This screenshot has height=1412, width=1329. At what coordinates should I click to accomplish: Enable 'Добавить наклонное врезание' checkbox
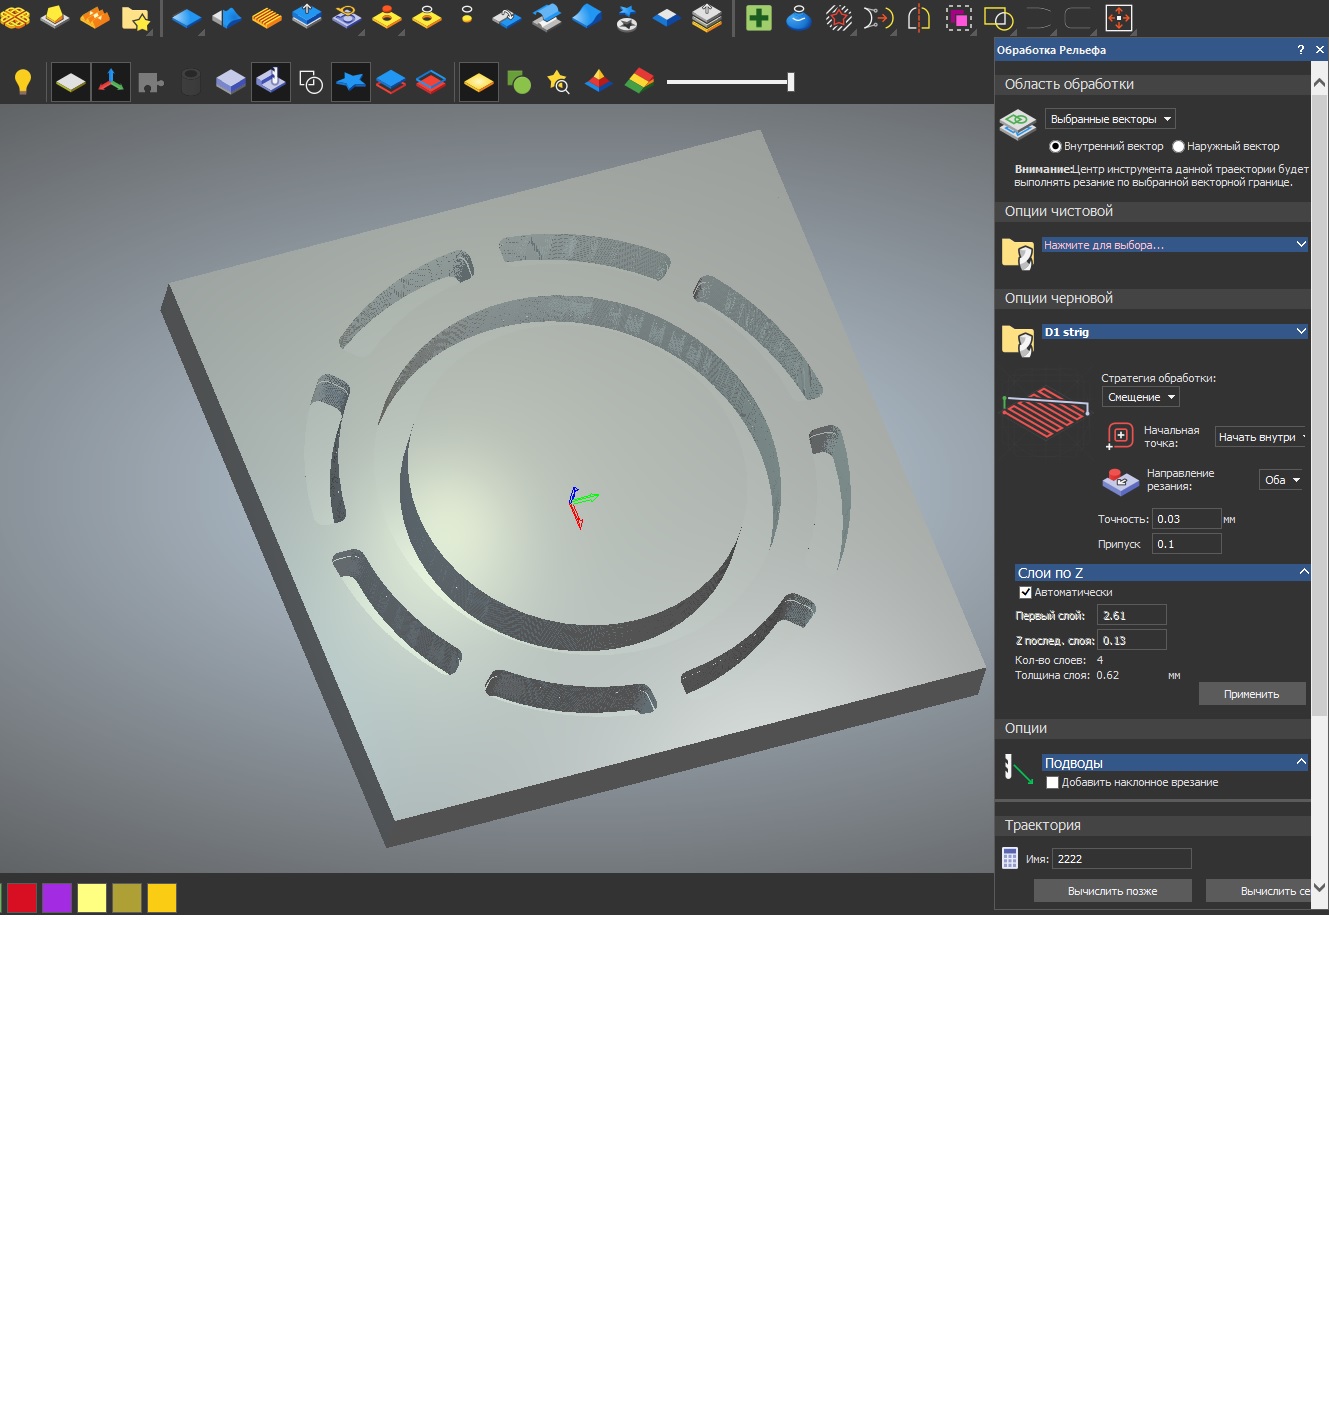coord(1052,782)
